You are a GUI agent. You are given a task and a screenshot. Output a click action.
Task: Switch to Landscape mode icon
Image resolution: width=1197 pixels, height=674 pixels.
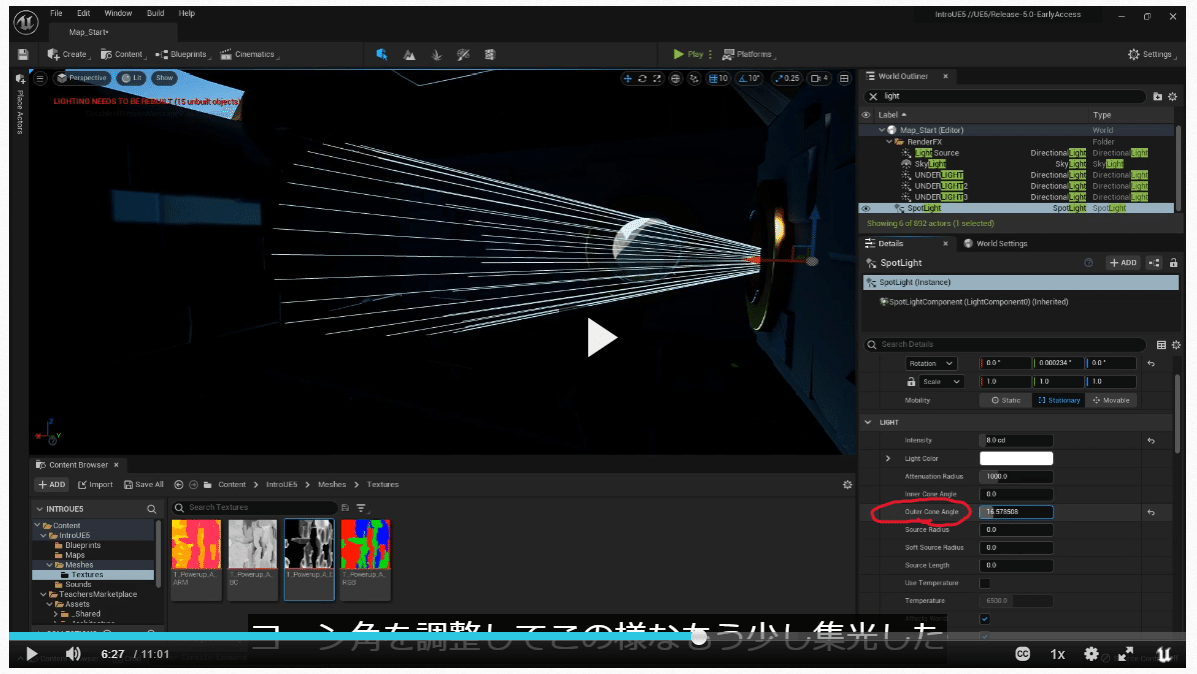pyautogui.click(x=409, y=54)
